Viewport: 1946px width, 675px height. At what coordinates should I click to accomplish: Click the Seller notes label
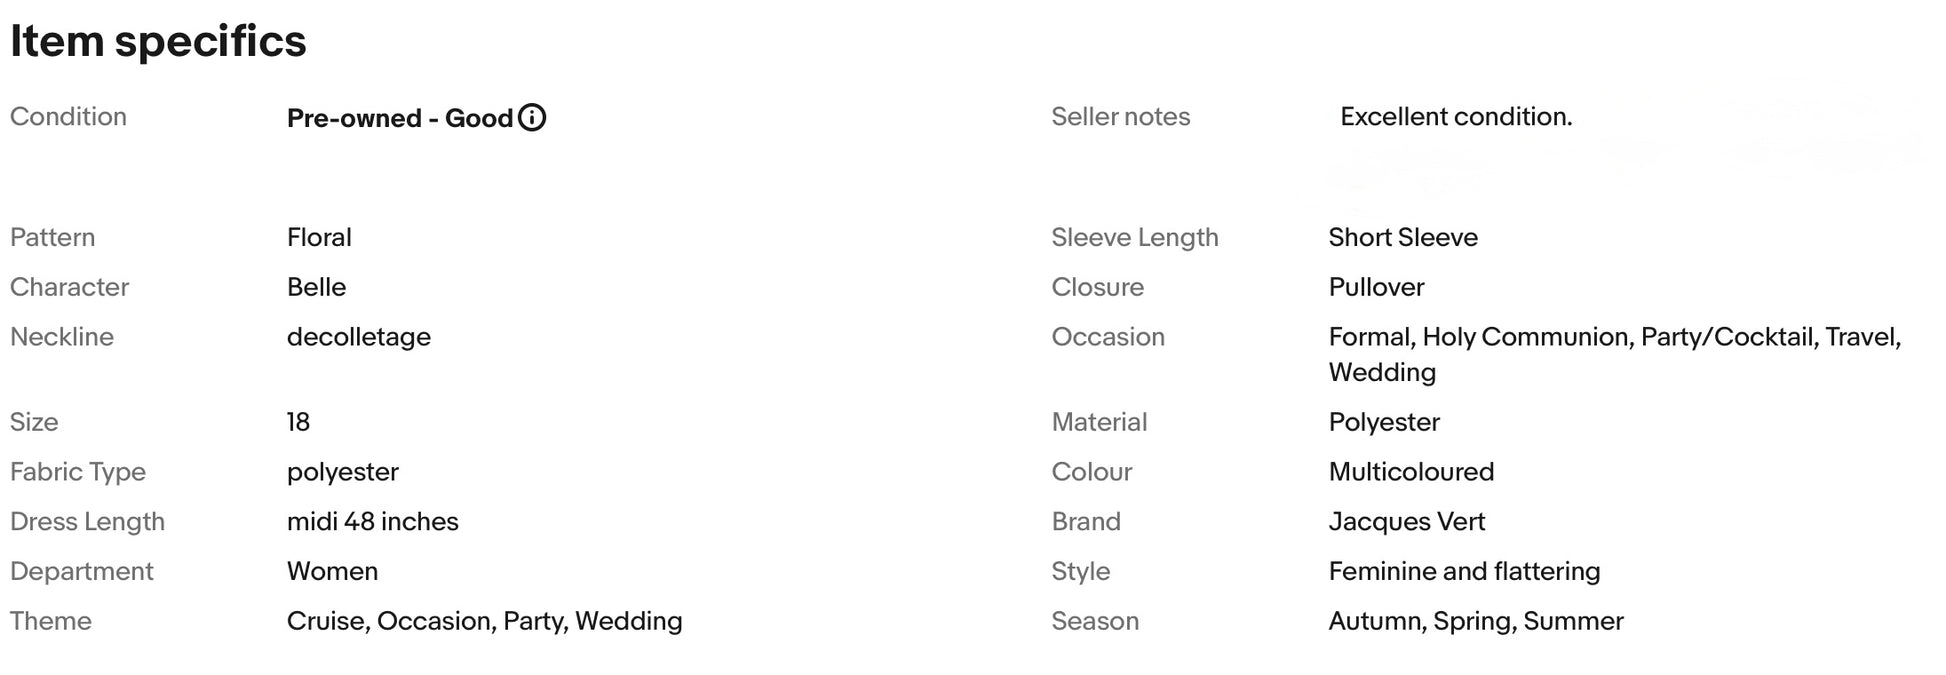coord(1120,117)
